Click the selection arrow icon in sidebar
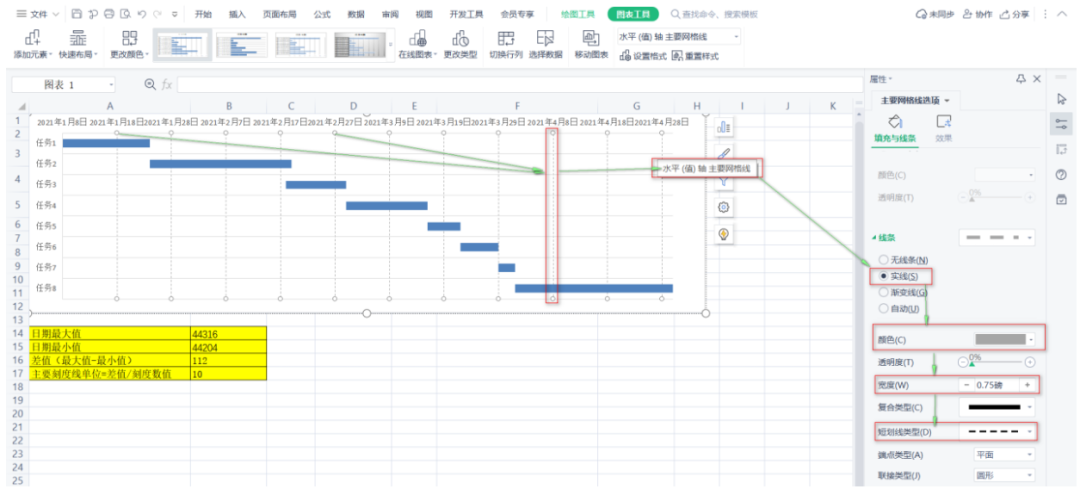The image size is (1080, 489). coord(1061,99)
